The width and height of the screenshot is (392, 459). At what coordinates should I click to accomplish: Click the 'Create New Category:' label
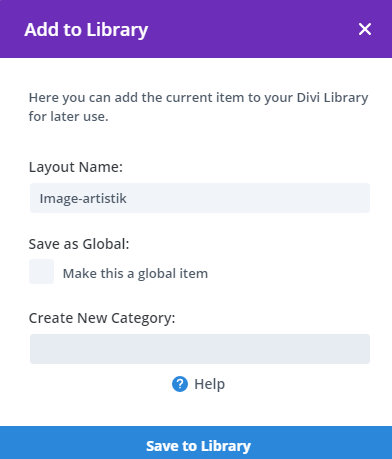click(x=102, y=318)
